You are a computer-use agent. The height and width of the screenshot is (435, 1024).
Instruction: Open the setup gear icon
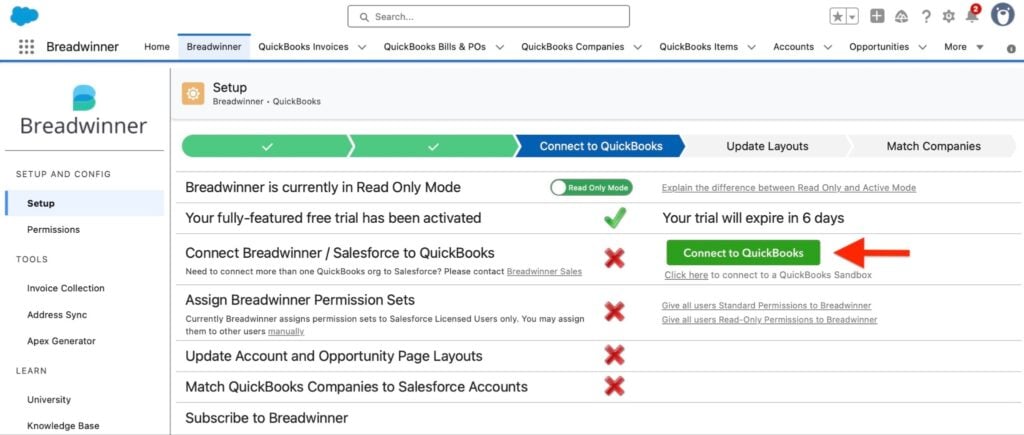pyautogui.click(x=948, y=17)
